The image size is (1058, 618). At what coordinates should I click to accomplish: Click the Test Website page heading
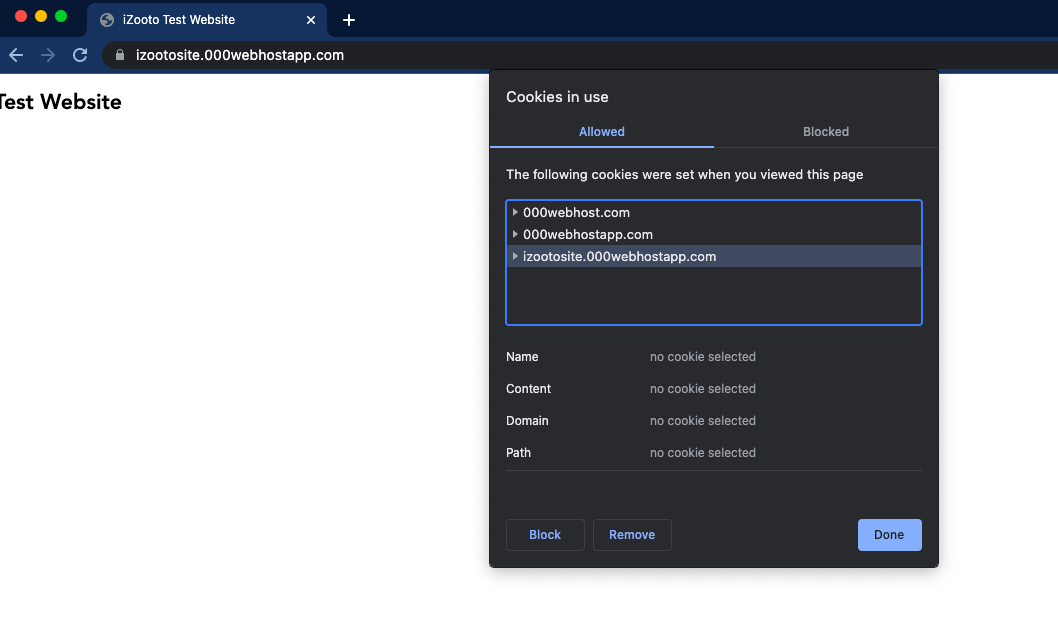coord(61,102)
